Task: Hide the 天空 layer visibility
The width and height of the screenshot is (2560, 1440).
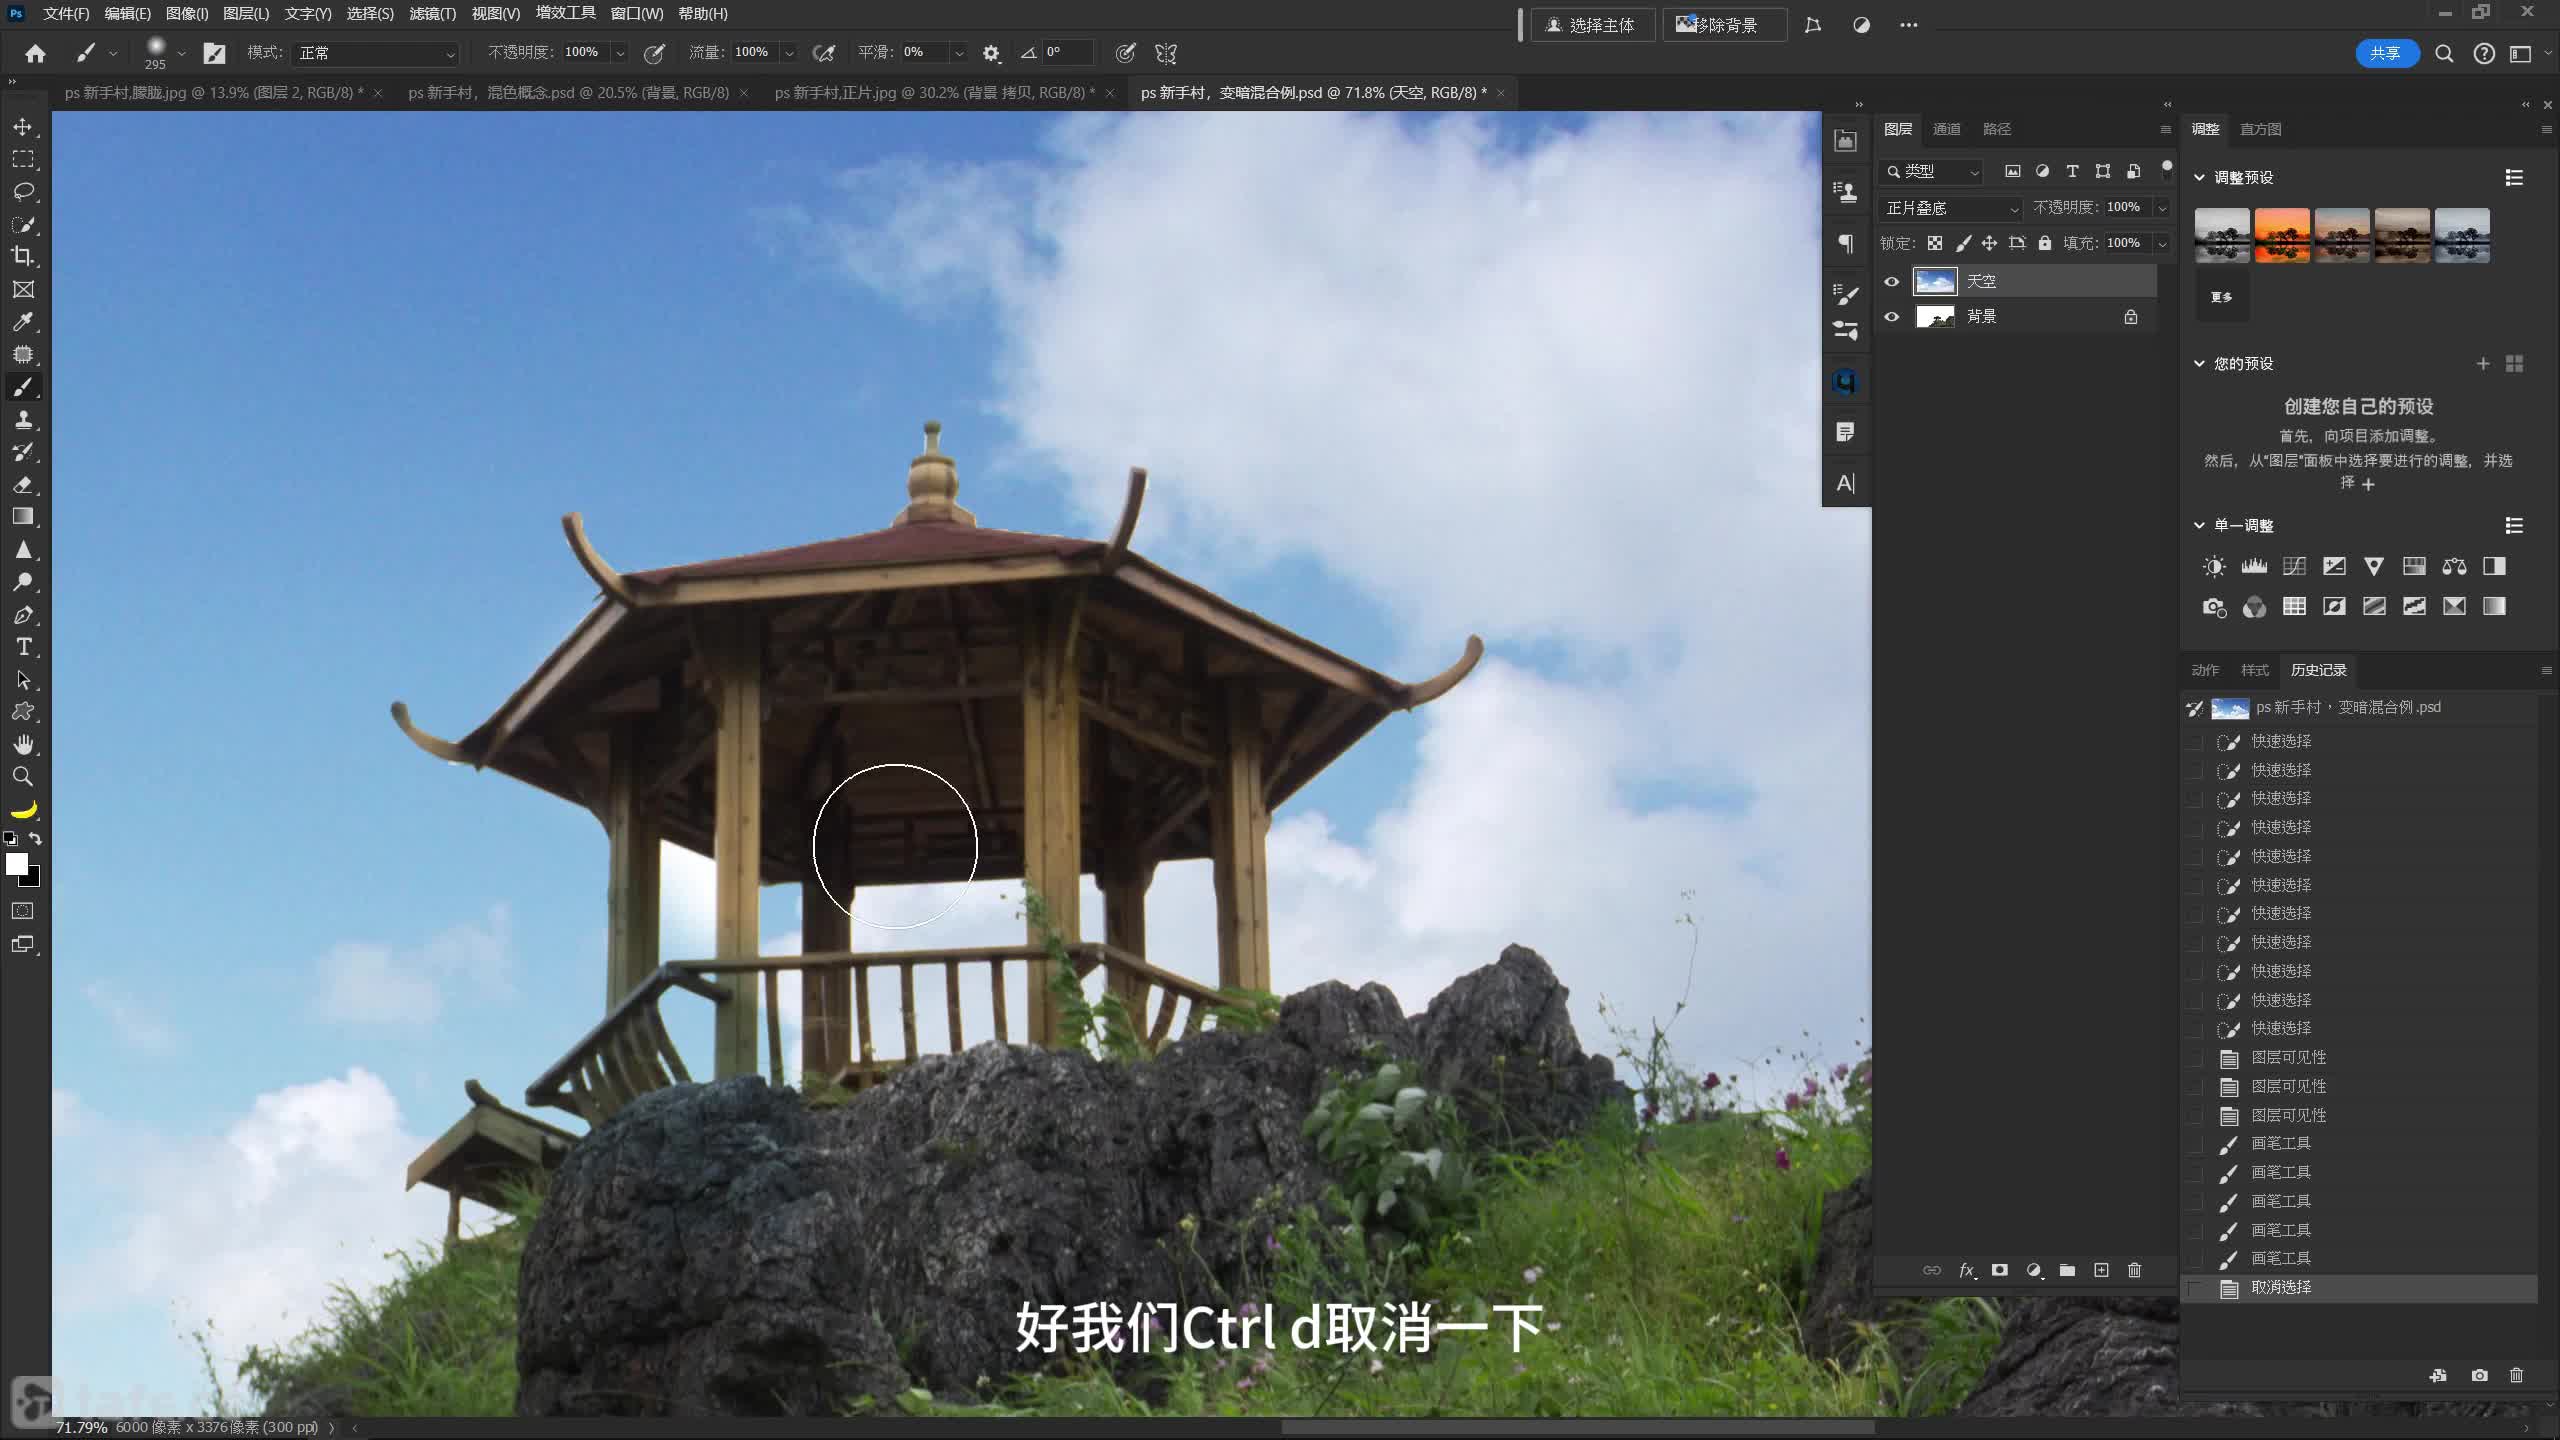Action: click(x=1891, y=282)
